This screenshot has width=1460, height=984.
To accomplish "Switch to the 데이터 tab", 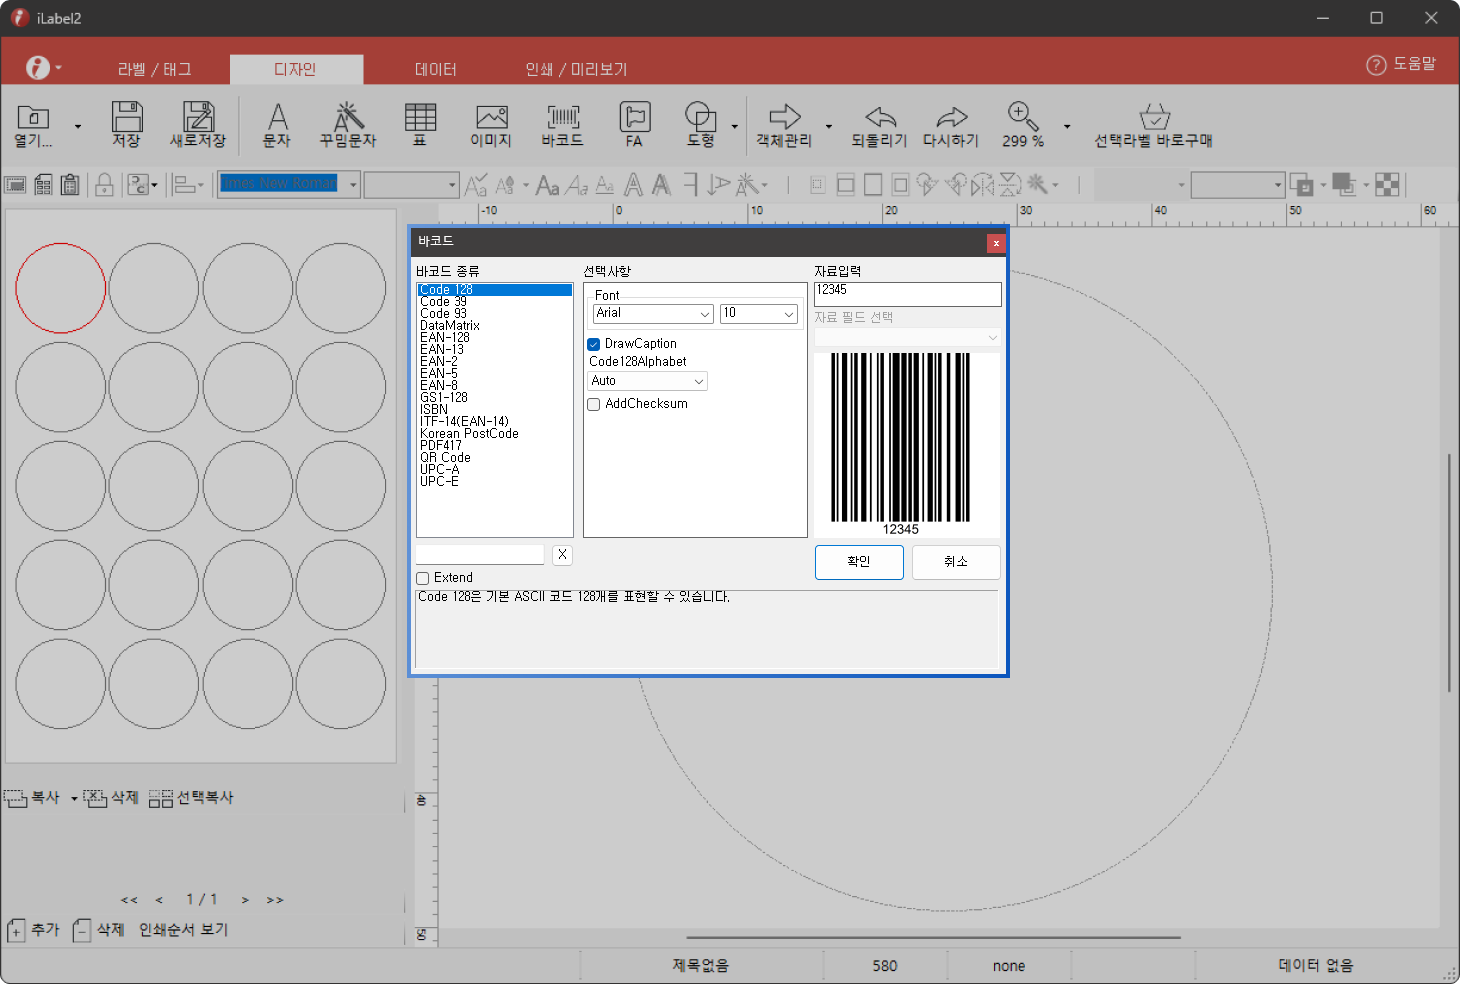I will [x=436, y=69].
